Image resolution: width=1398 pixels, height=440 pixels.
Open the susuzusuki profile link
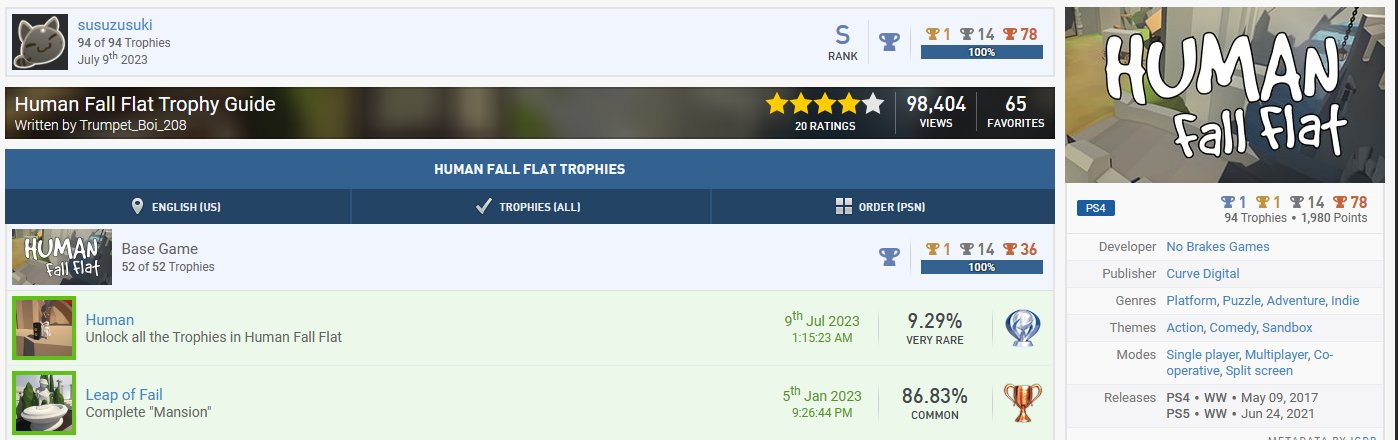115,25
